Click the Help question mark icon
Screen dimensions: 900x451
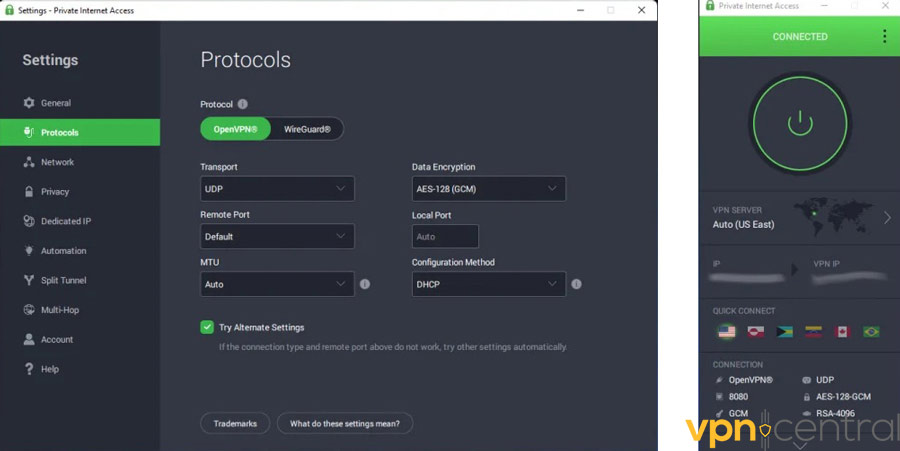[29, 369]
